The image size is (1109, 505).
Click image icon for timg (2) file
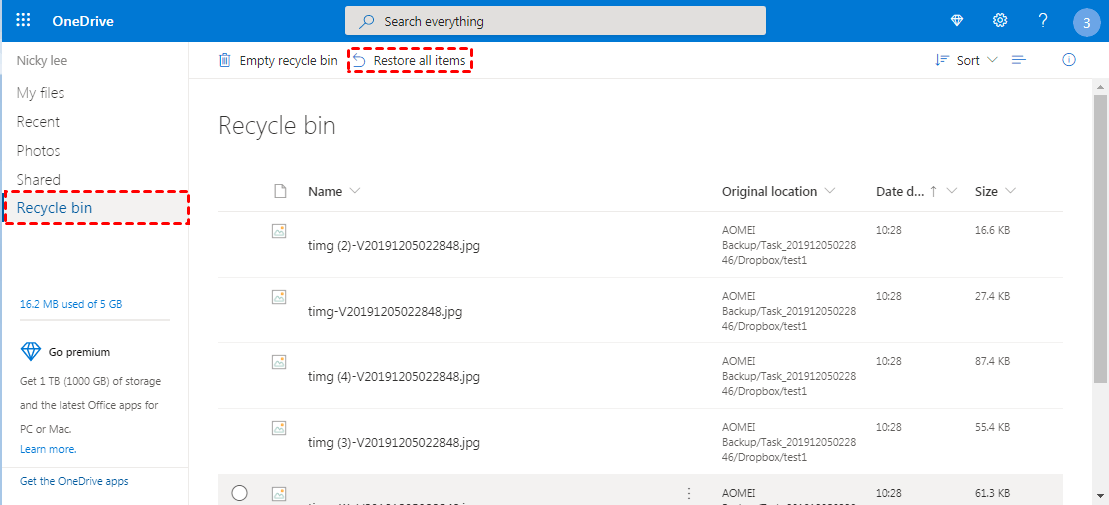click(x=280, y=231)
